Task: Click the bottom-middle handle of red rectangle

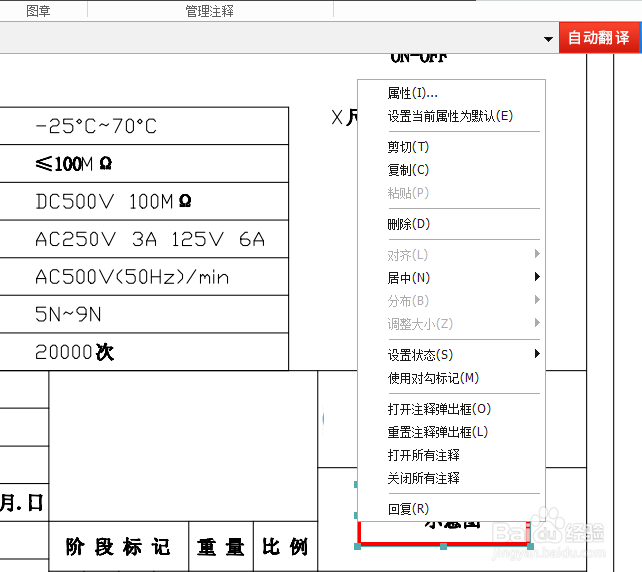Action: (x=443, y=546)
